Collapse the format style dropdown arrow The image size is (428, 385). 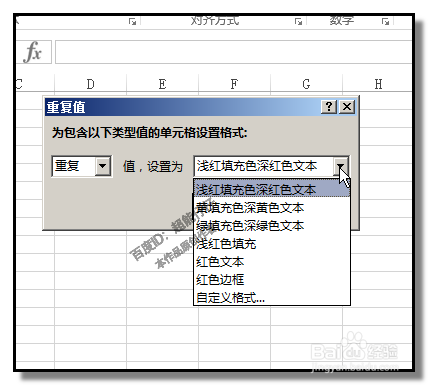pyautogui.click(x=340, y=166)
